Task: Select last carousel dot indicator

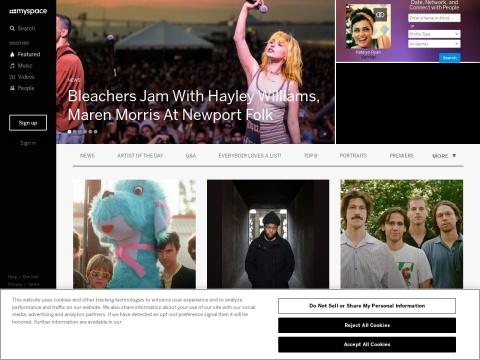Action: point(96,132)
